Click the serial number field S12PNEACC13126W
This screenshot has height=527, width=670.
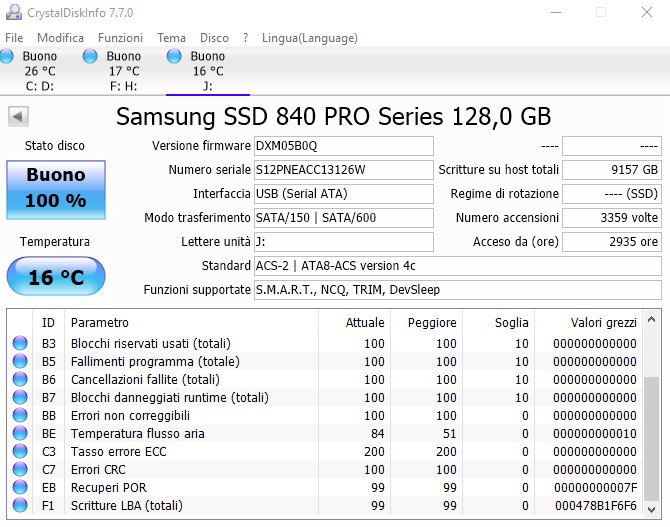pyautogui.click(x=344, y=170)
